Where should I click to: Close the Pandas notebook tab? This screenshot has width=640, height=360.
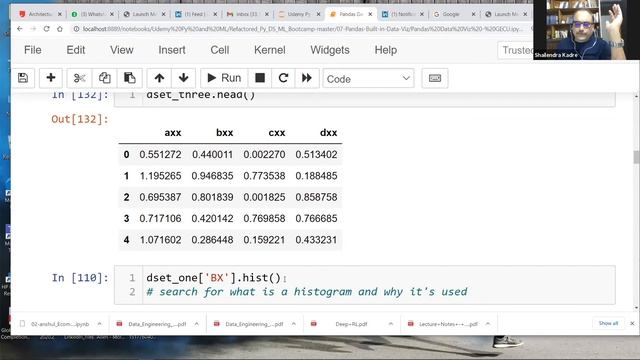(370, 14)
